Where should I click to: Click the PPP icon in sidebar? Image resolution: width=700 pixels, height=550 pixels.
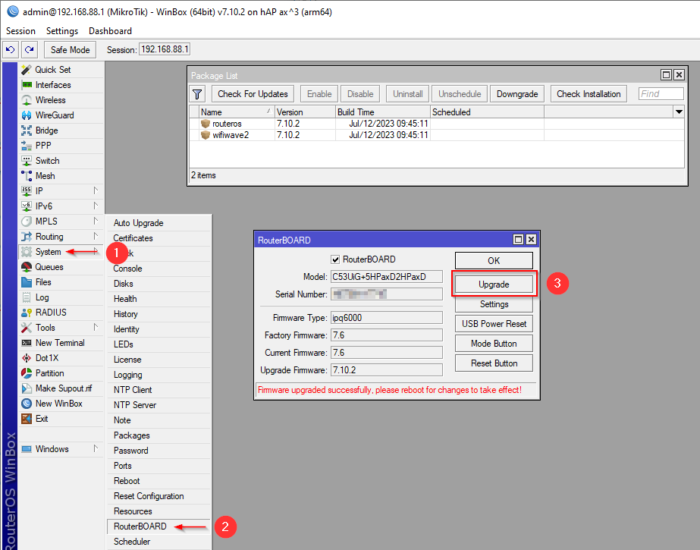point(27,146)
